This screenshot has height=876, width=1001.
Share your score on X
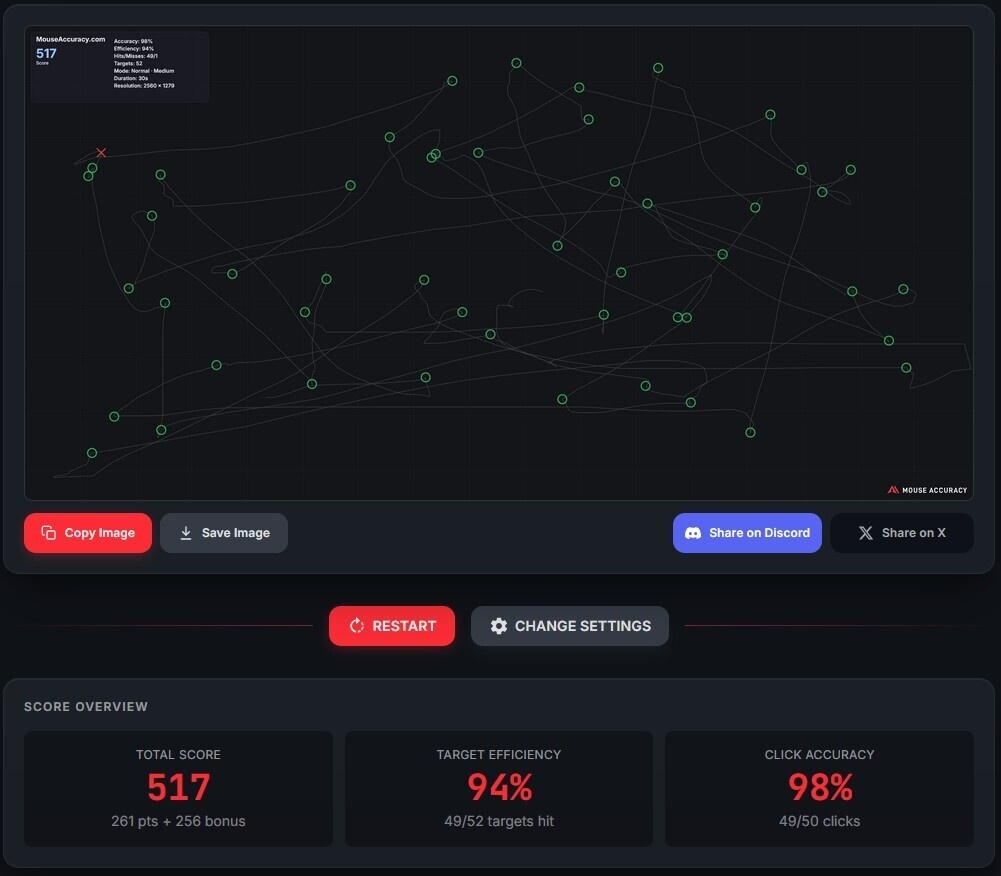(x=901, y=533)
